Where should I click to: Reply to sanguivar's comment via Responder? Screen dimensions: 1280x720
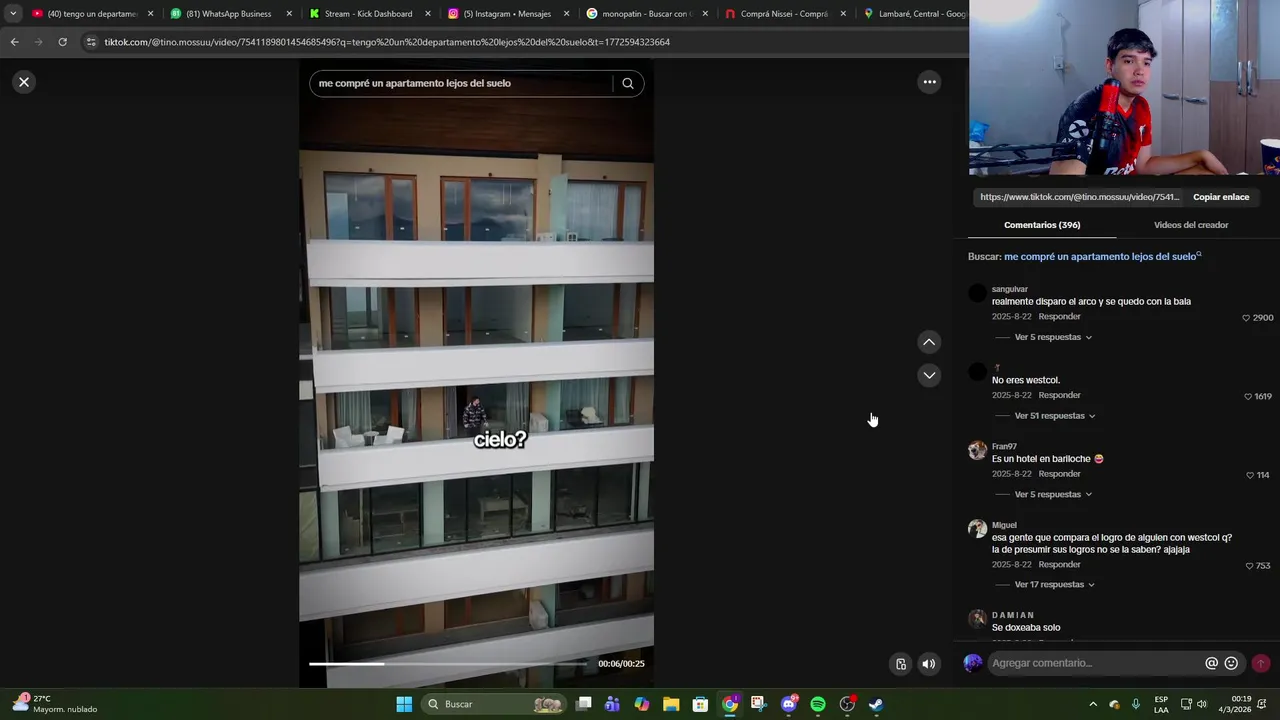[x=1059, y=316]
